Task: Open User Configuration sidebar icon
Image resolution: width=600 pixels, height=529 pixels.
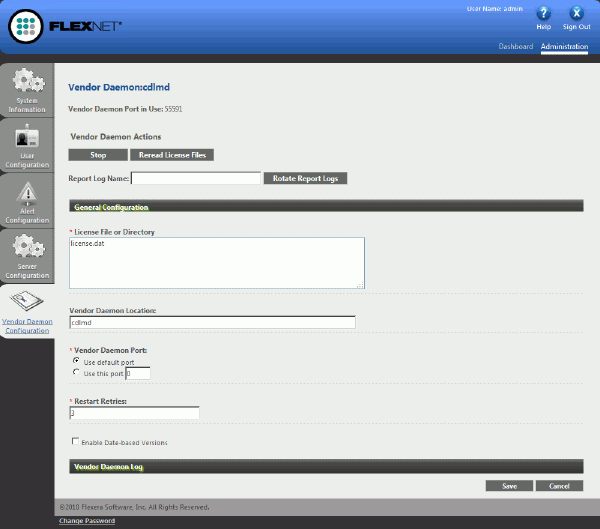Action: pos(28,138)
